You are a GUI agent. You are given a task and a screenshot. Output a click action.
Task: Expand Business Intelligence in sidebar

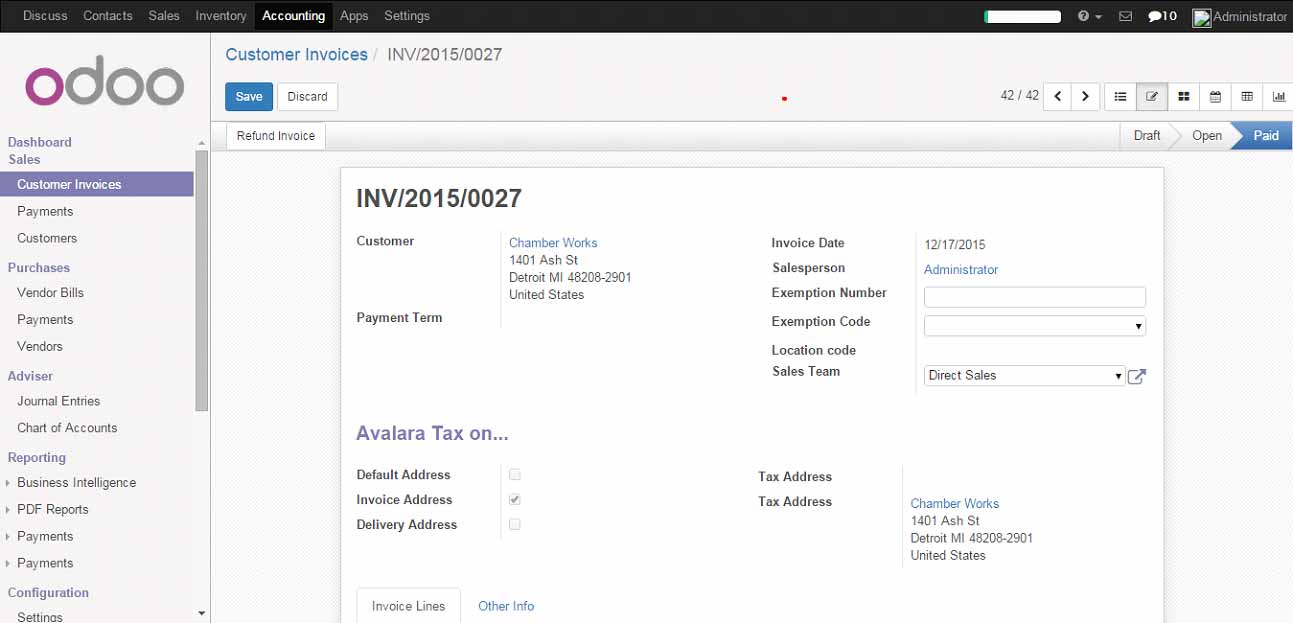pos(76,482)
